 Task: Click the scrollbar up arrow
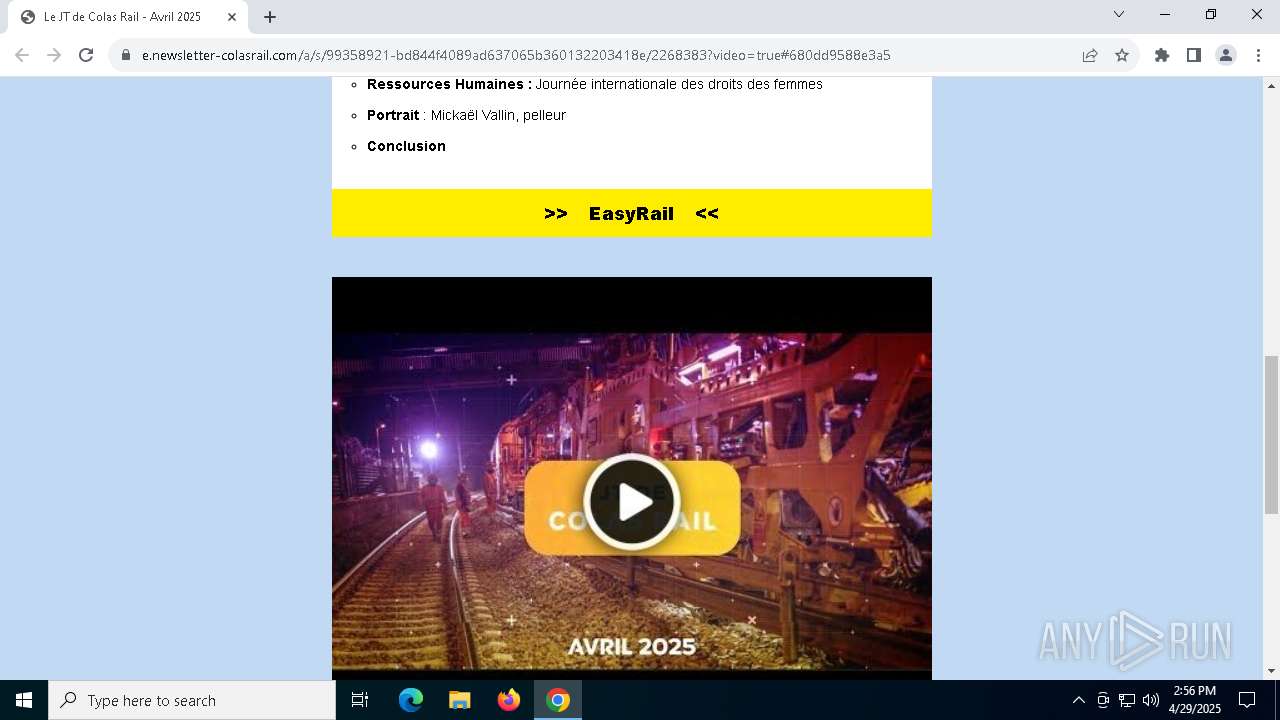(1272, 85)
